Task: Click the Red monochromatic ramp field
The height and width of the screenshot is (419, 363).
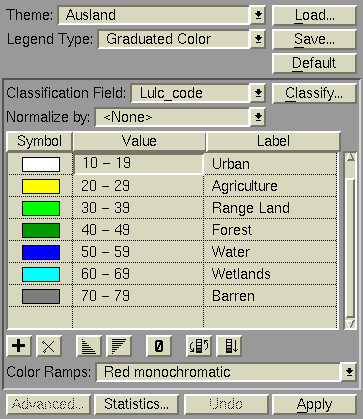Action: 219,372
